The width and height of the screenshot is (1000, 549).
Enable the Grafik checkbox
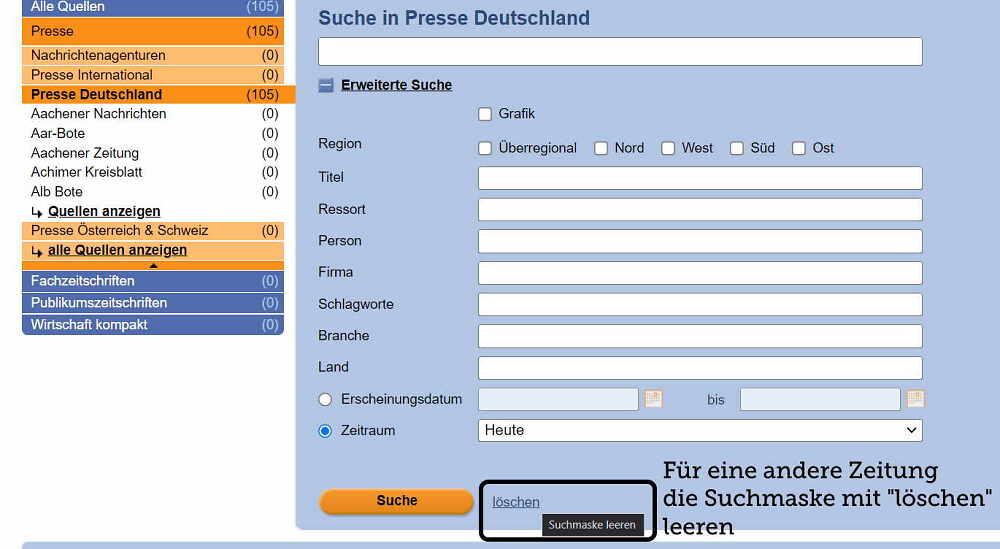(485, 114)
